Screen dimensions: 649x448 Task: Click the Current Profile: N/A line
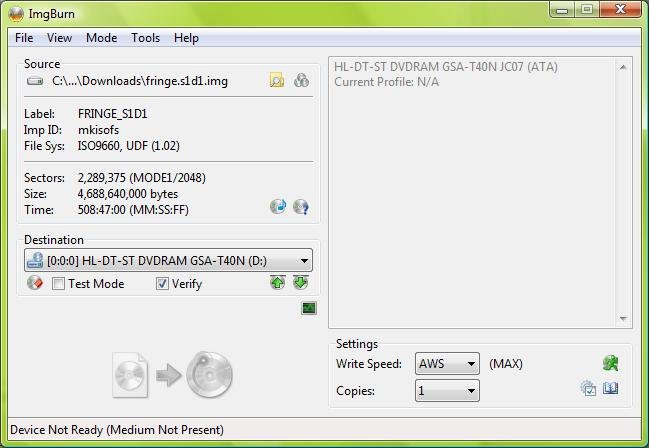[x=387, y=82]
